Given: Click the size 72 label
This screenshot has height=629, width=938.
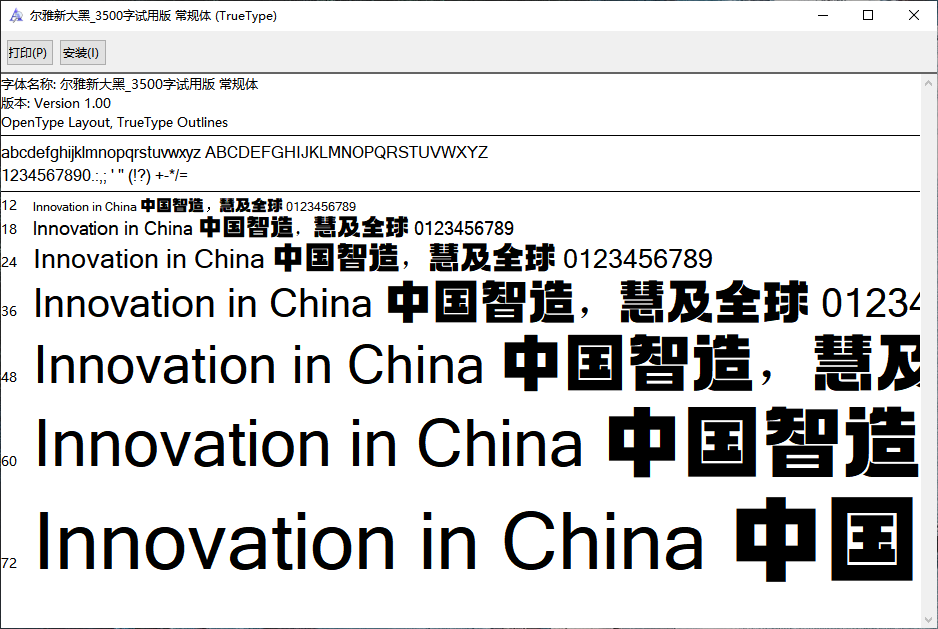Looking at the screenshot, I should click(x=9, y=563).
